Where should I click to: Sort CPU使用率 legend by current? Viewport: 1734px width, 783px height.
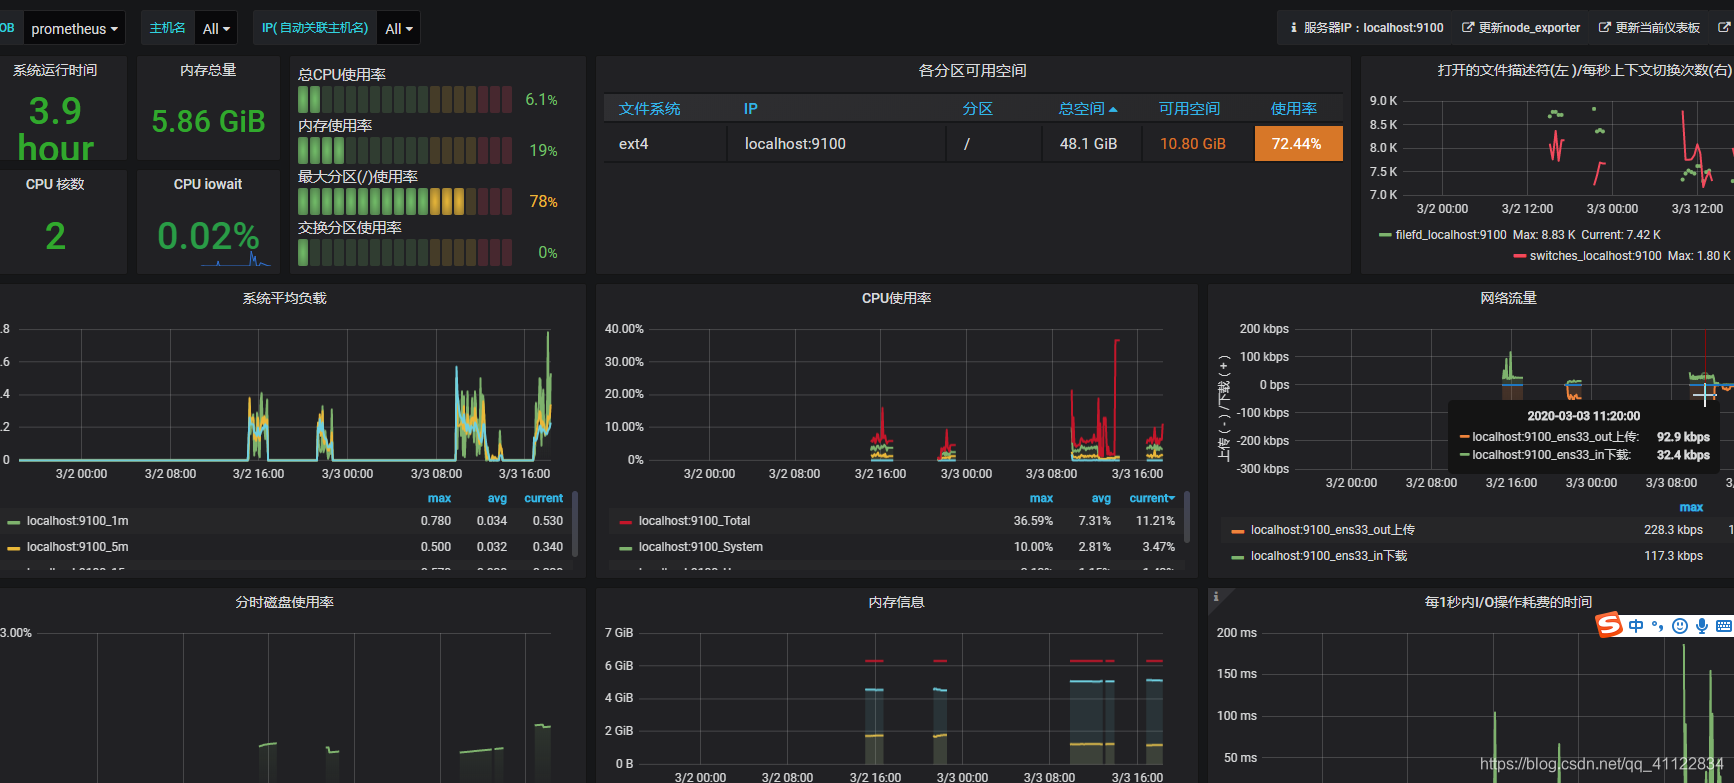[1152, 498]
